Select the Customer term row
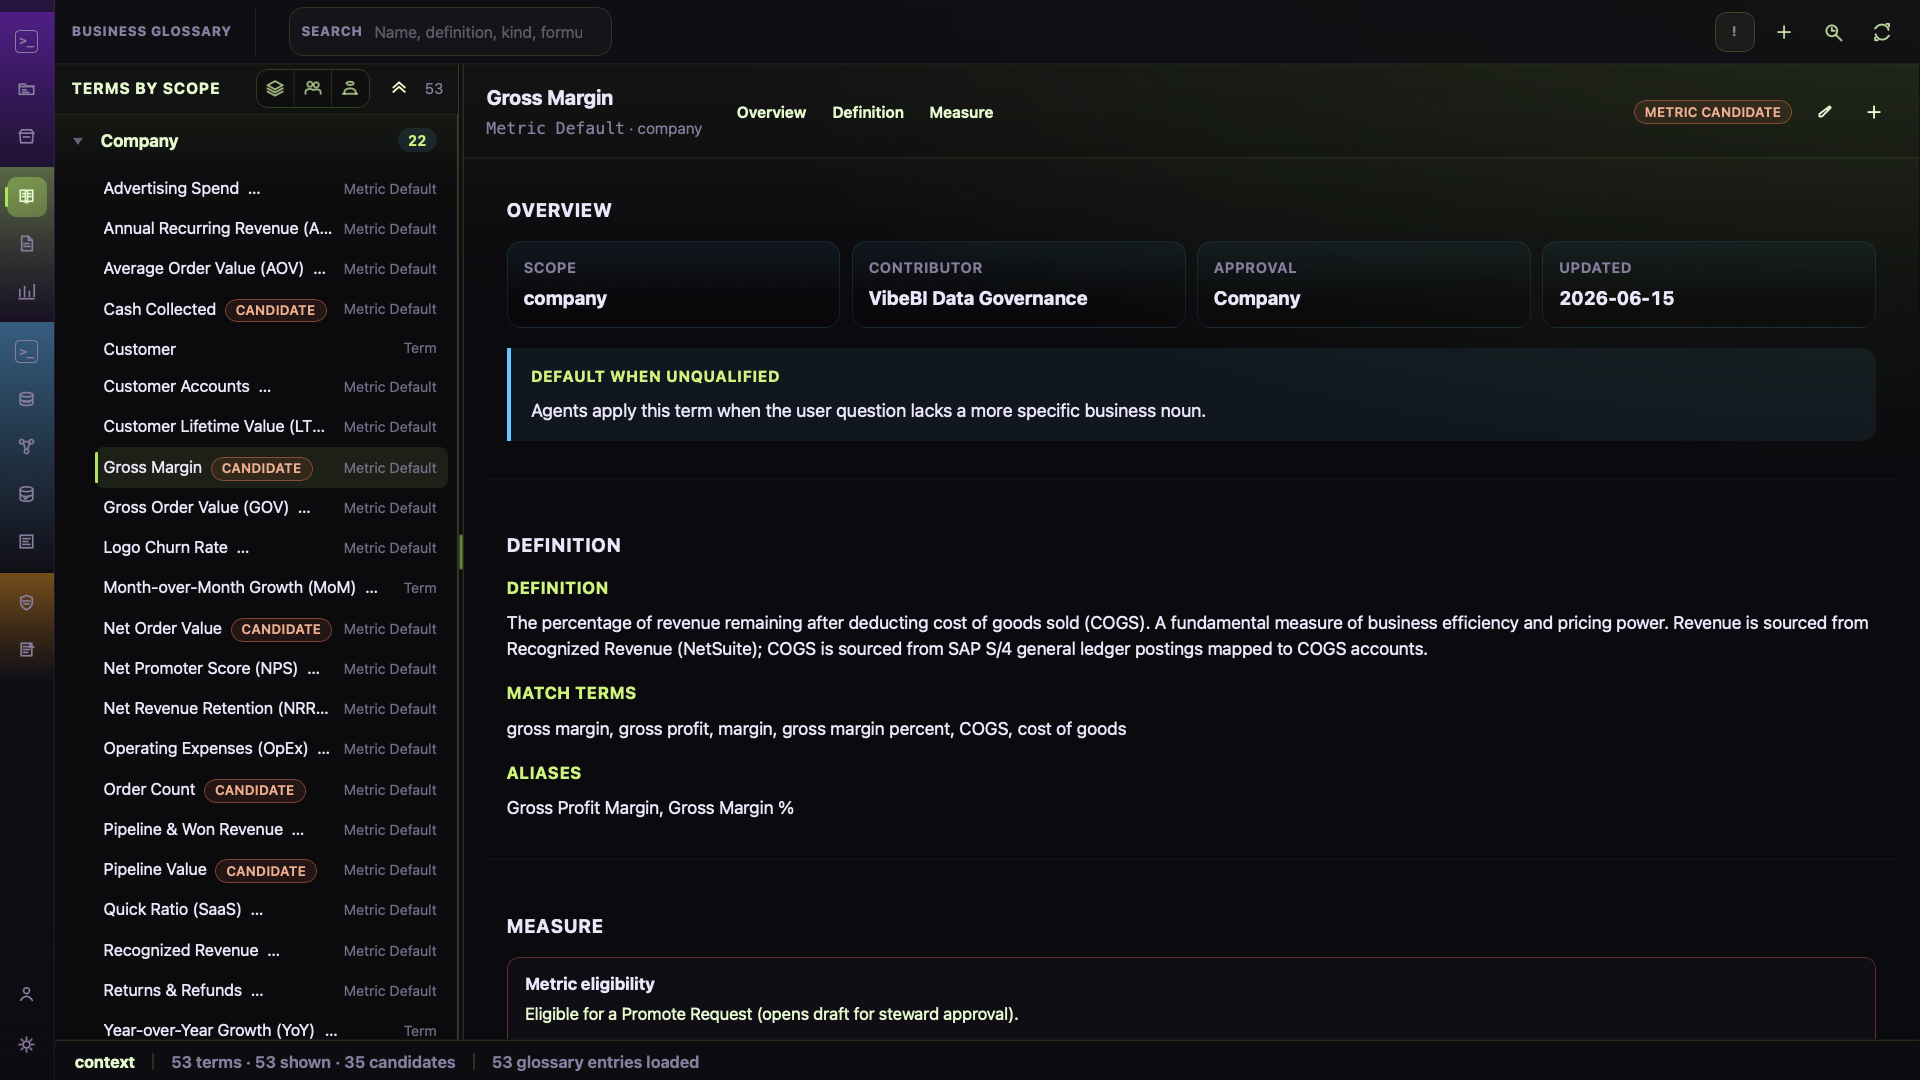Screen dimensions: 1920x1080 pos(270,348)
